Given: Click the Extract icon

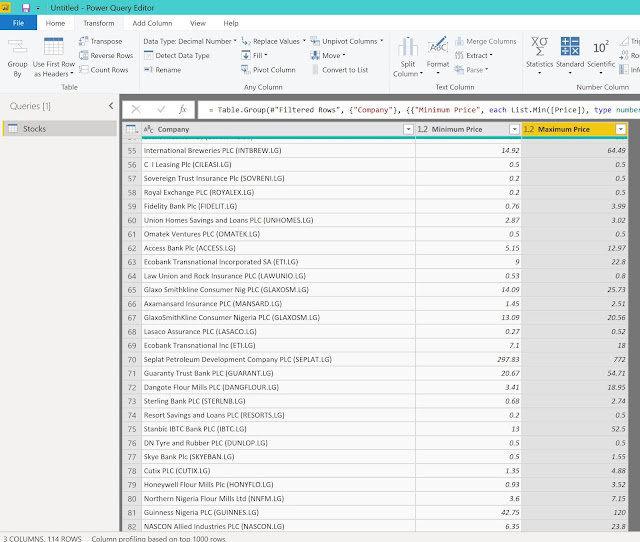Looking at the screenshot, I should click(460, 55).
